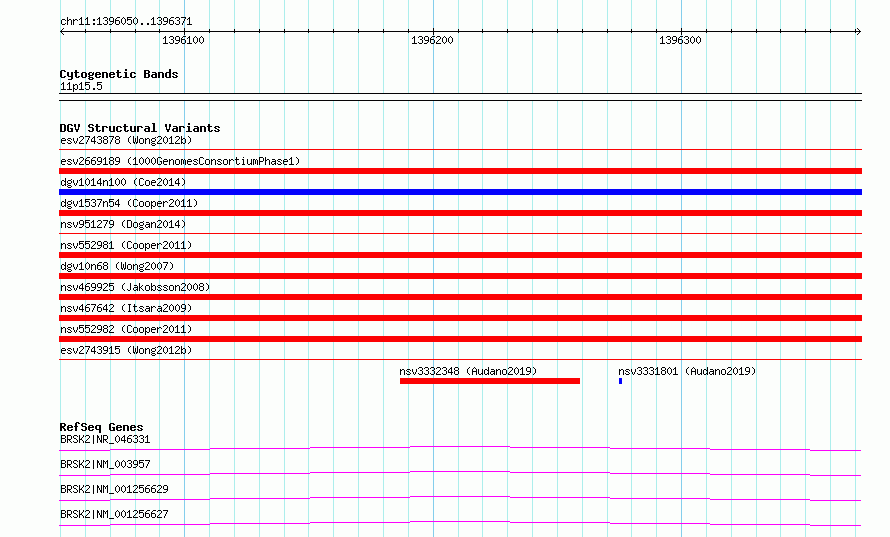Open variant dgv10n68 (Wong2007)
This screenshot has height=537, width=890.
(x=117, y=266)
